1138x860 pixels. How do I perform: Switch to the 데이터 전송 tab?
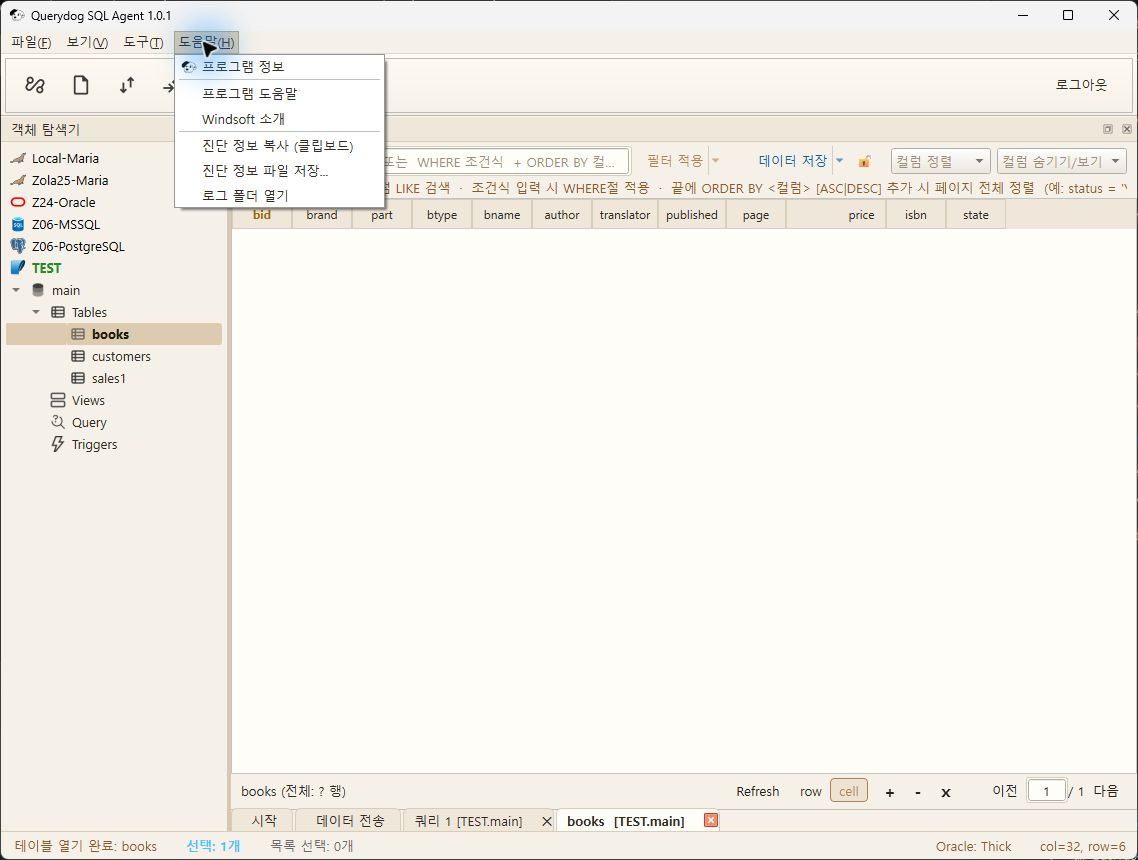tap(350, 821)
